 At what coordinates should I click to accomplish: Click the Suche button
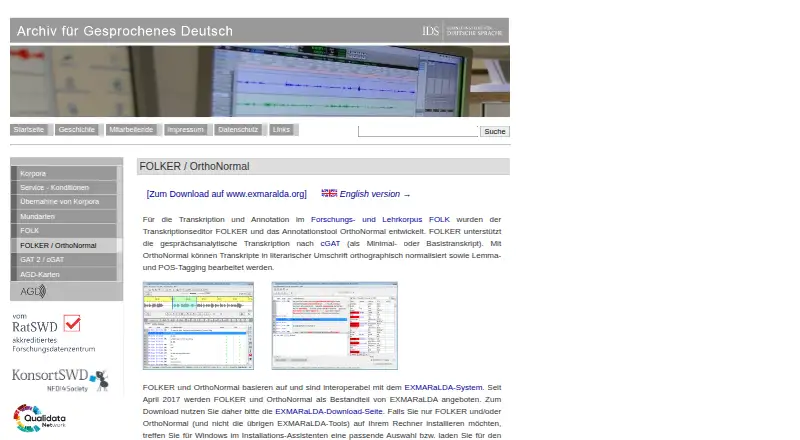pyautogui.click(x=494, y=132)
